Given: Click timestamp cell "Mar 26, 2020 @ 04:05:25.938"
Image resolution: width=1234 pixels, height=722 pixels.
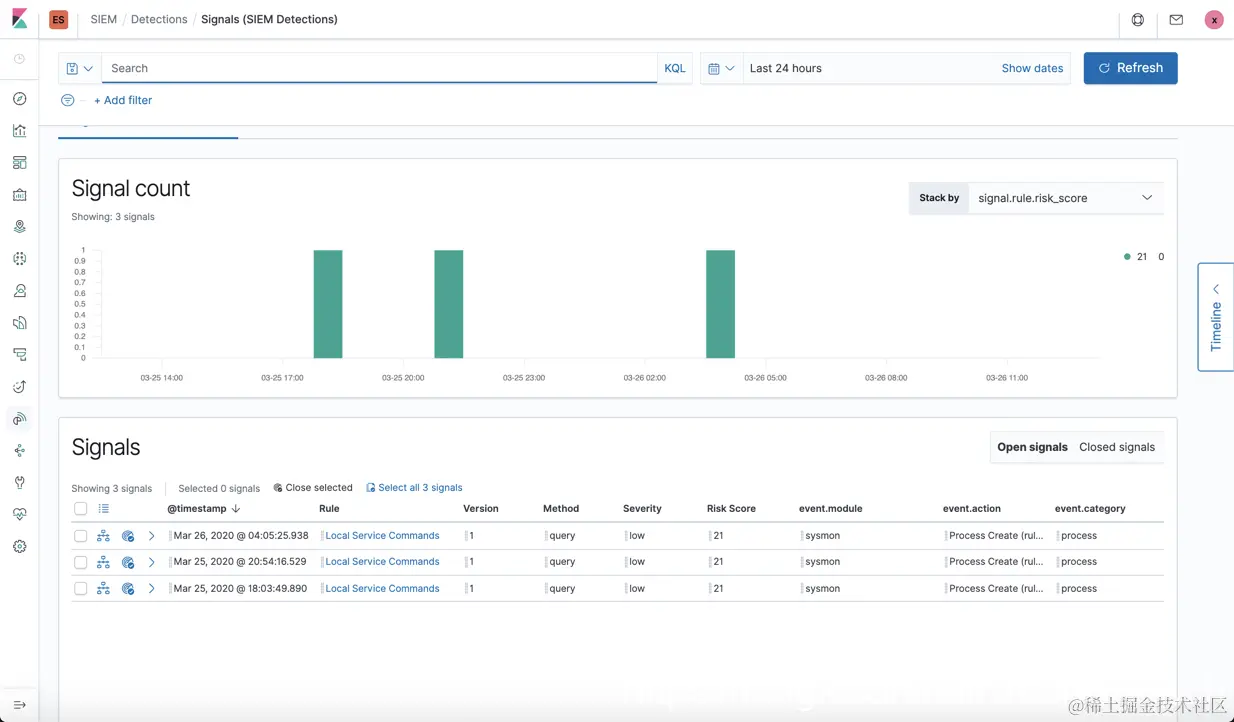Looking at the screenshot, I should [x=241, y=536].
